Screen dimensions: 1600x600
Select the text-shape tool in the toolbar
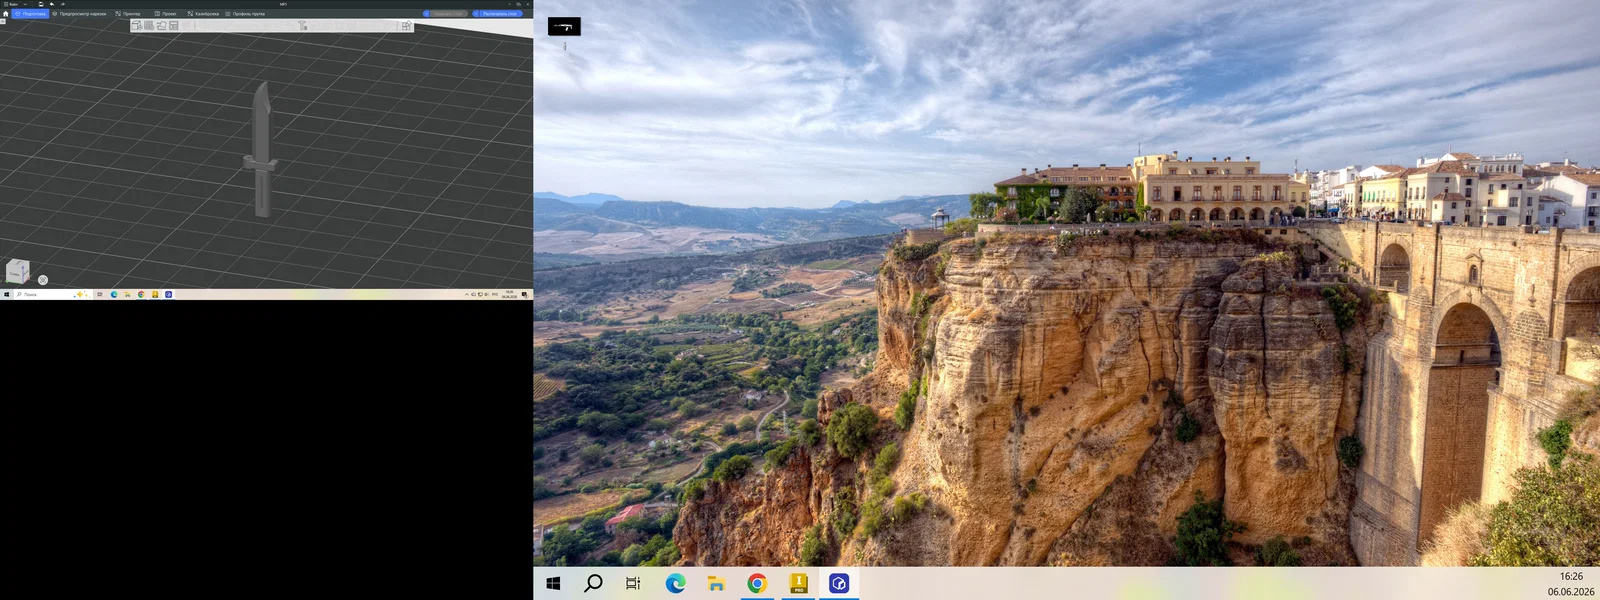click(x=303, y=25)
